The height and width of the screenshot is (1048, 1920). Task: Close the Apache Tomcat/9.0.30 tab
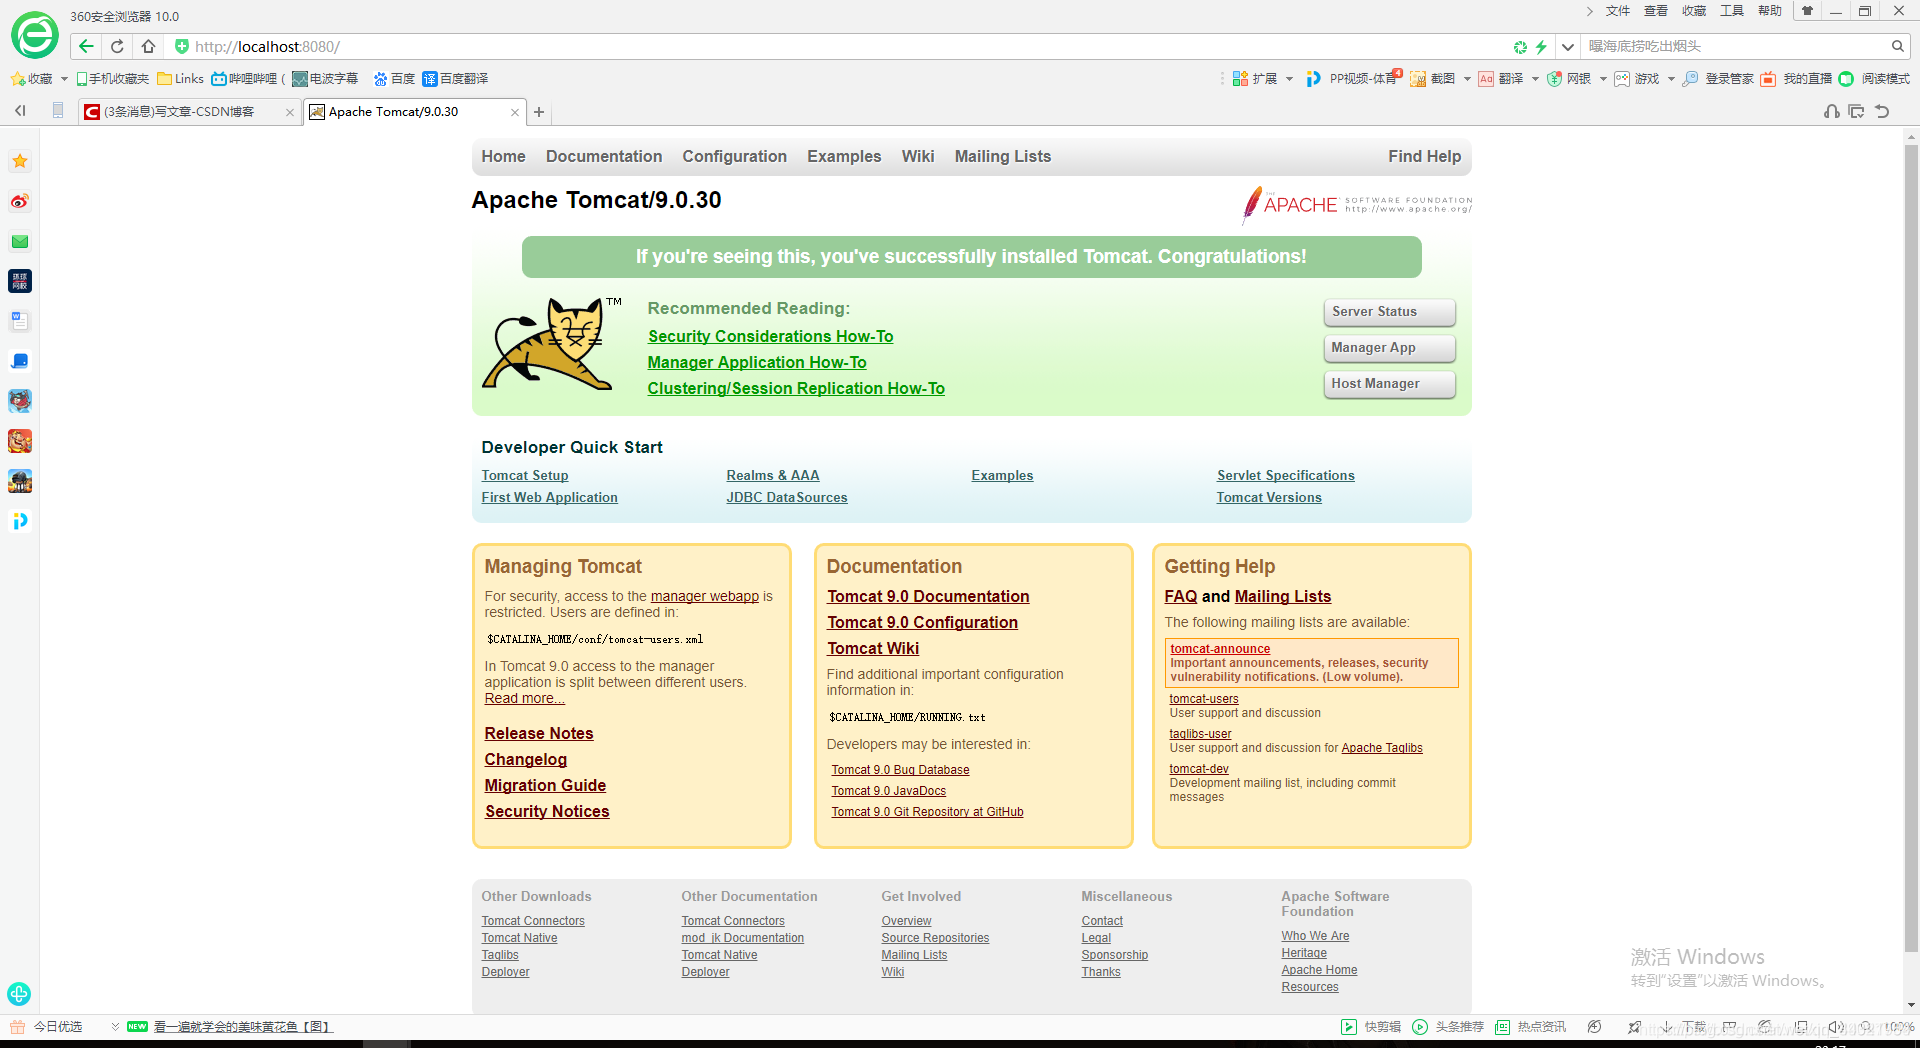(x=515, y=112)
